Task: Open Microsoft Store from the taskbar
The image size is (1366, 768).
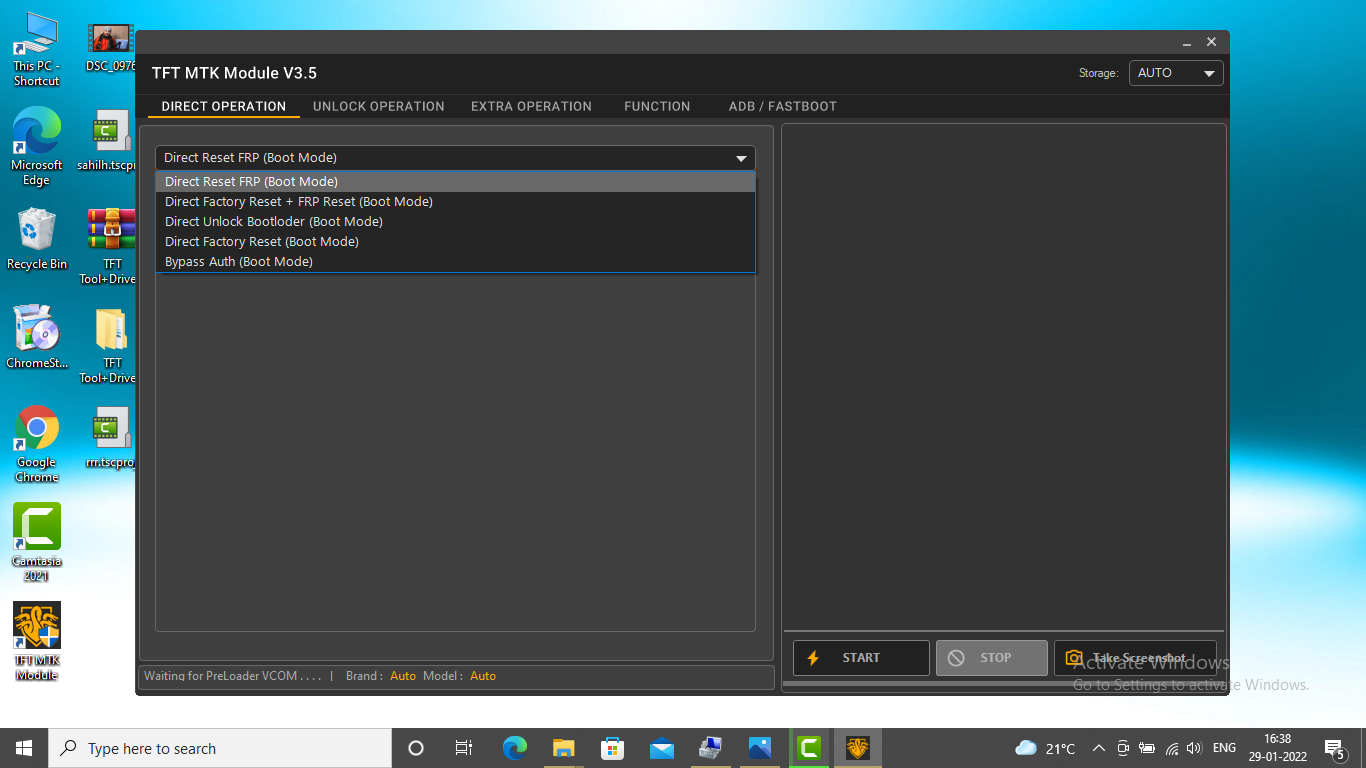Action: tap(612, 748)
